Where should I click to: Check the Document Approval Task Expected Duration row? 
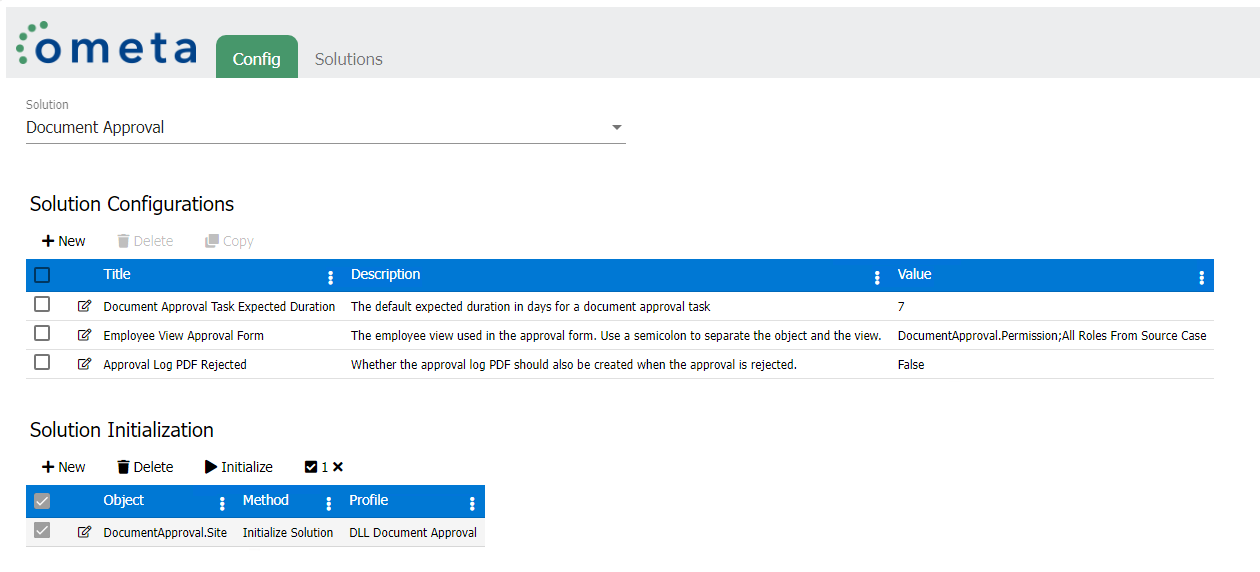[x=42, y=304]
